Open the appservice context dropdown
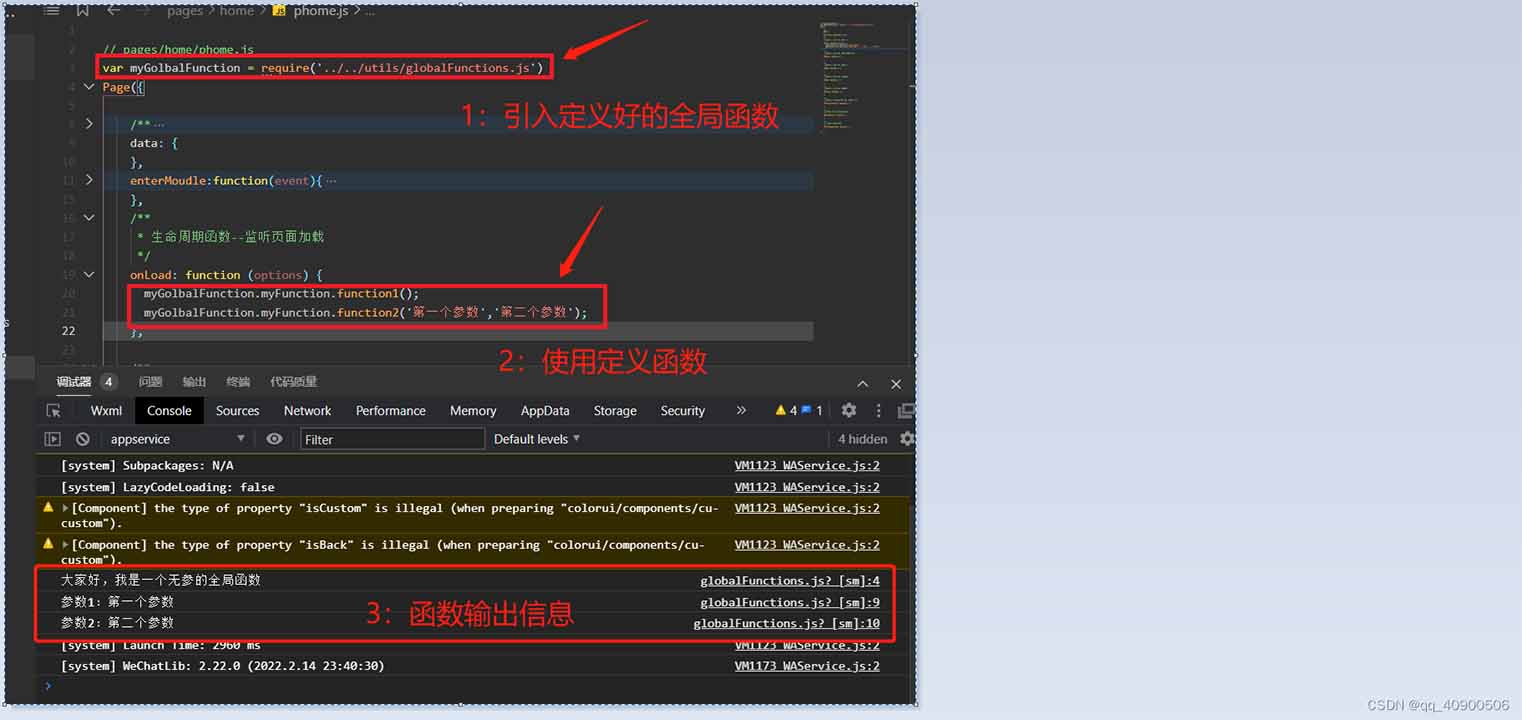 [x=177, y=439]
